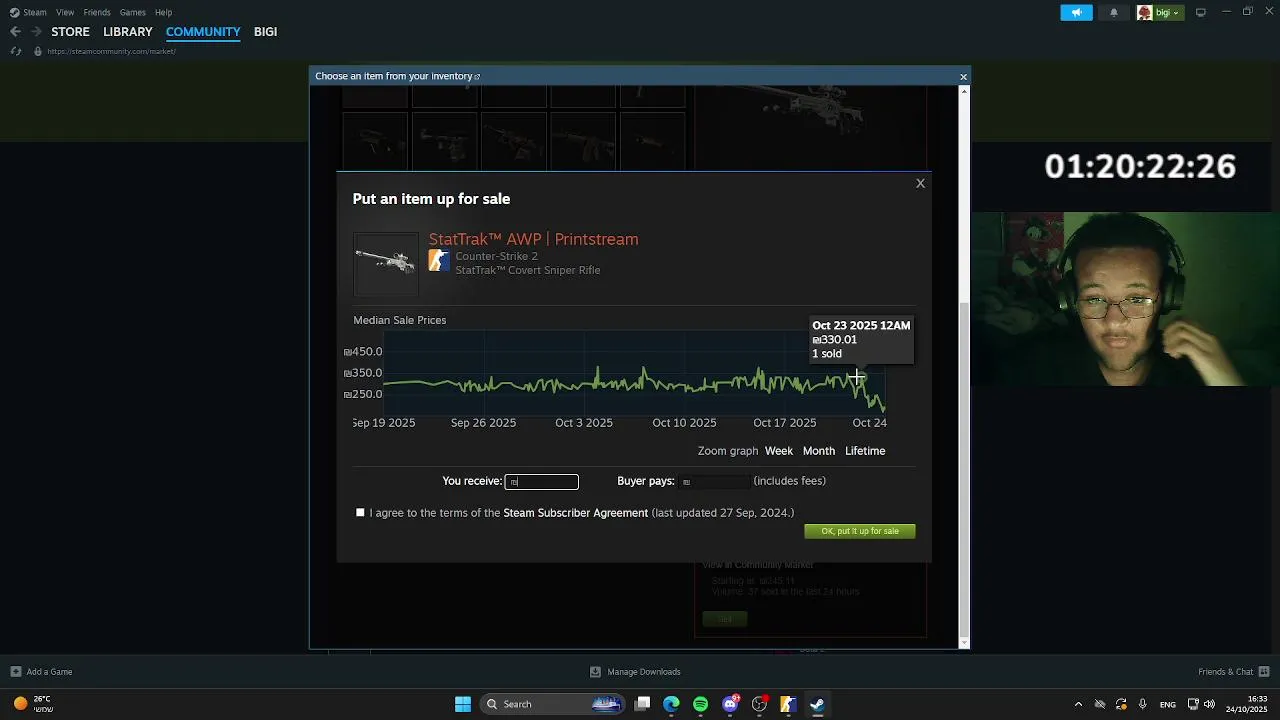The width and height of the screenshot is (1280, 720).
Task: Tick the Steam Subscriber Agreement checkbox
Action: pos(360,512)
